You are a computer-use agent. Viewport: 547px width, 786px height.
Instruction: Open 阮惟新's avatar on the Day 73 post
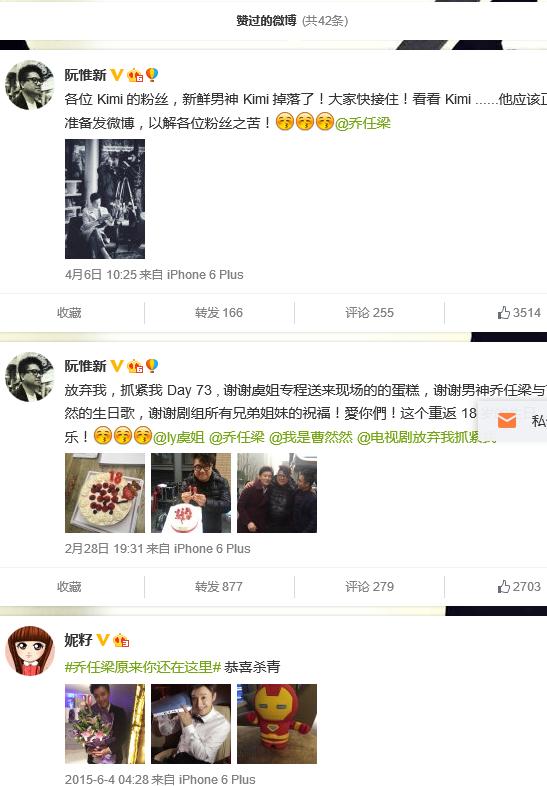click(30, 376)
